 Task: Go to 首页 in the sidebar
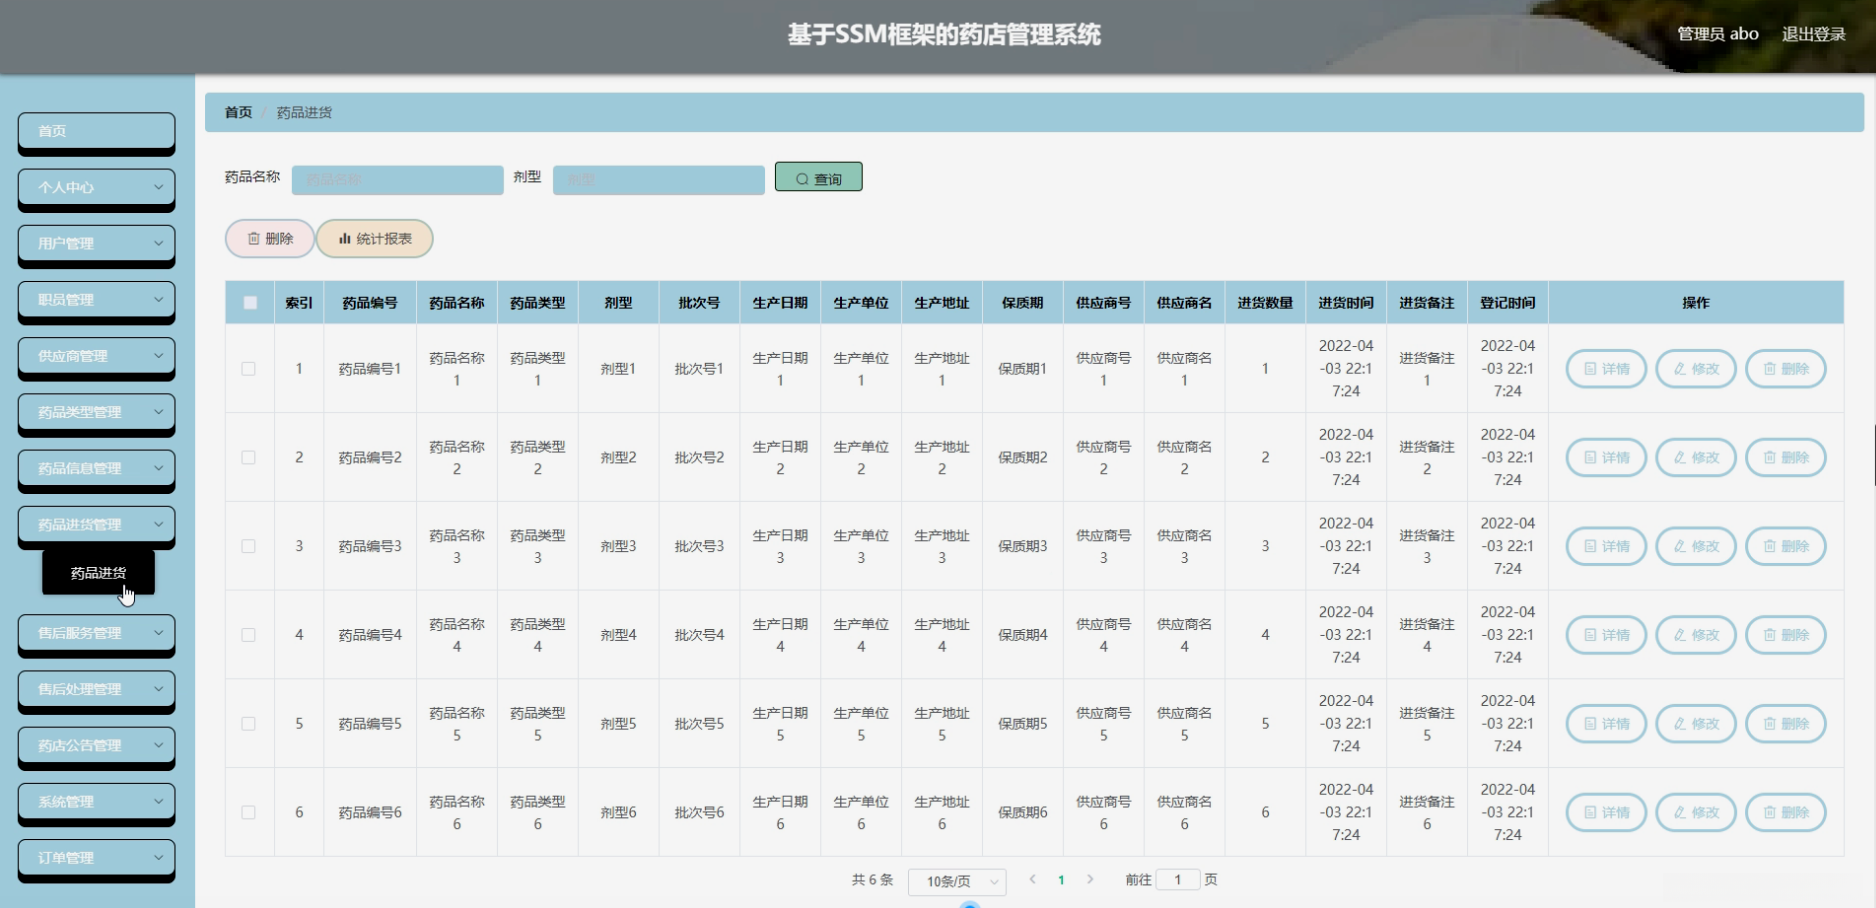pyautogui.click(x=96, y=132)
